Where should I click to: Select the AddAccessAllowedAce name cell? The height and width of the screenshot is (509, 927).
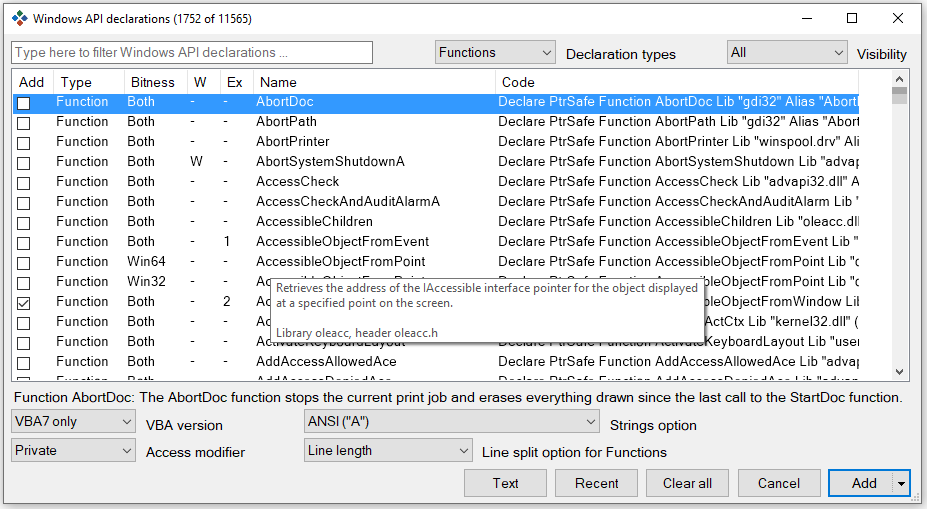(326, 362)
